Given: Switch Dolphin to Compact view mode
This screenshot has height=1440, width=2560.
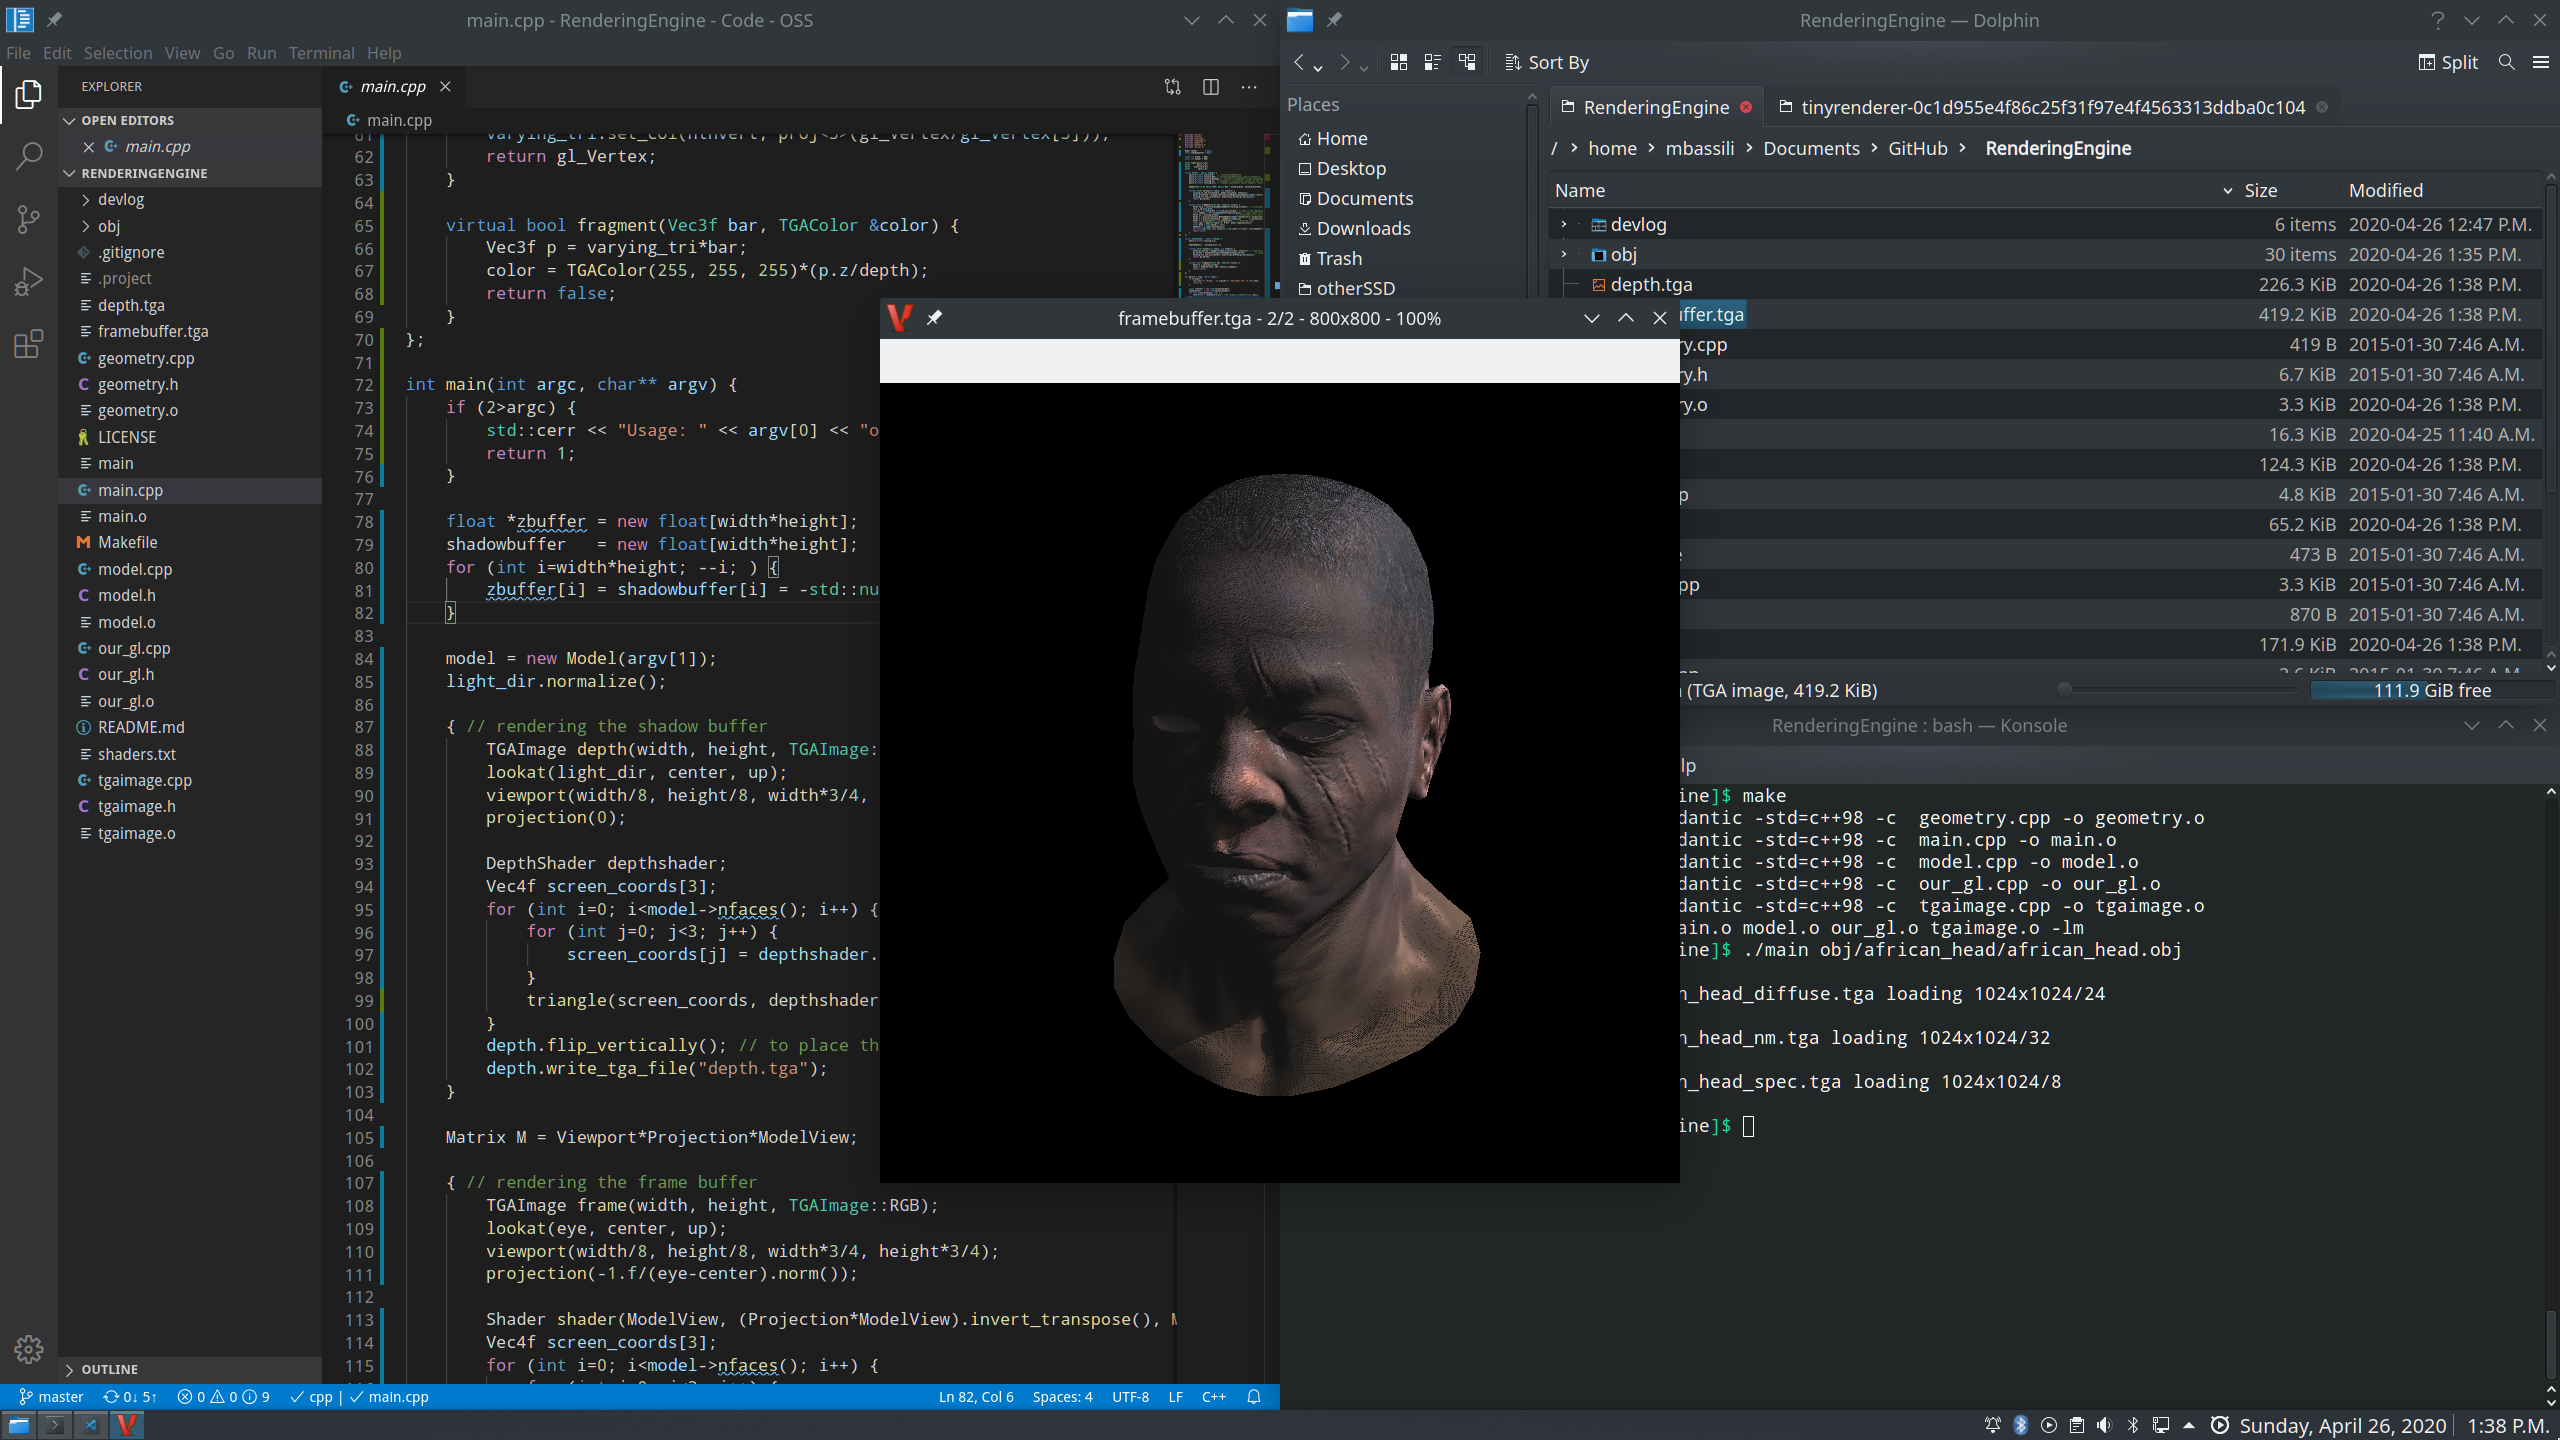Looking at the screenshot, I should 1432,62.
